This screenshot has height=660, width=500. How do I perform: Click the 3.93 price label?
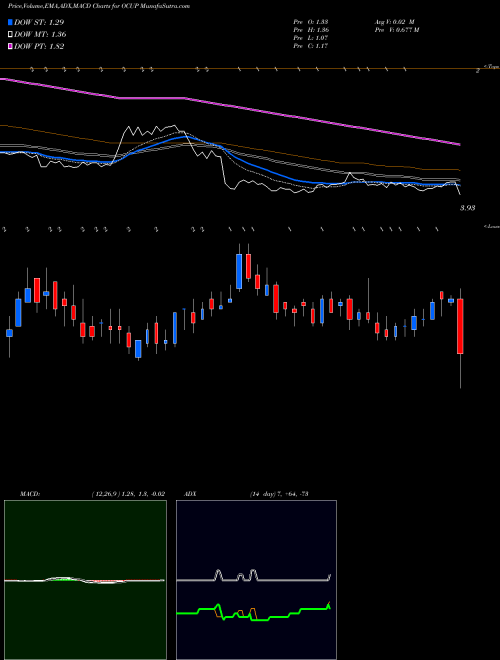click(468, 208)
